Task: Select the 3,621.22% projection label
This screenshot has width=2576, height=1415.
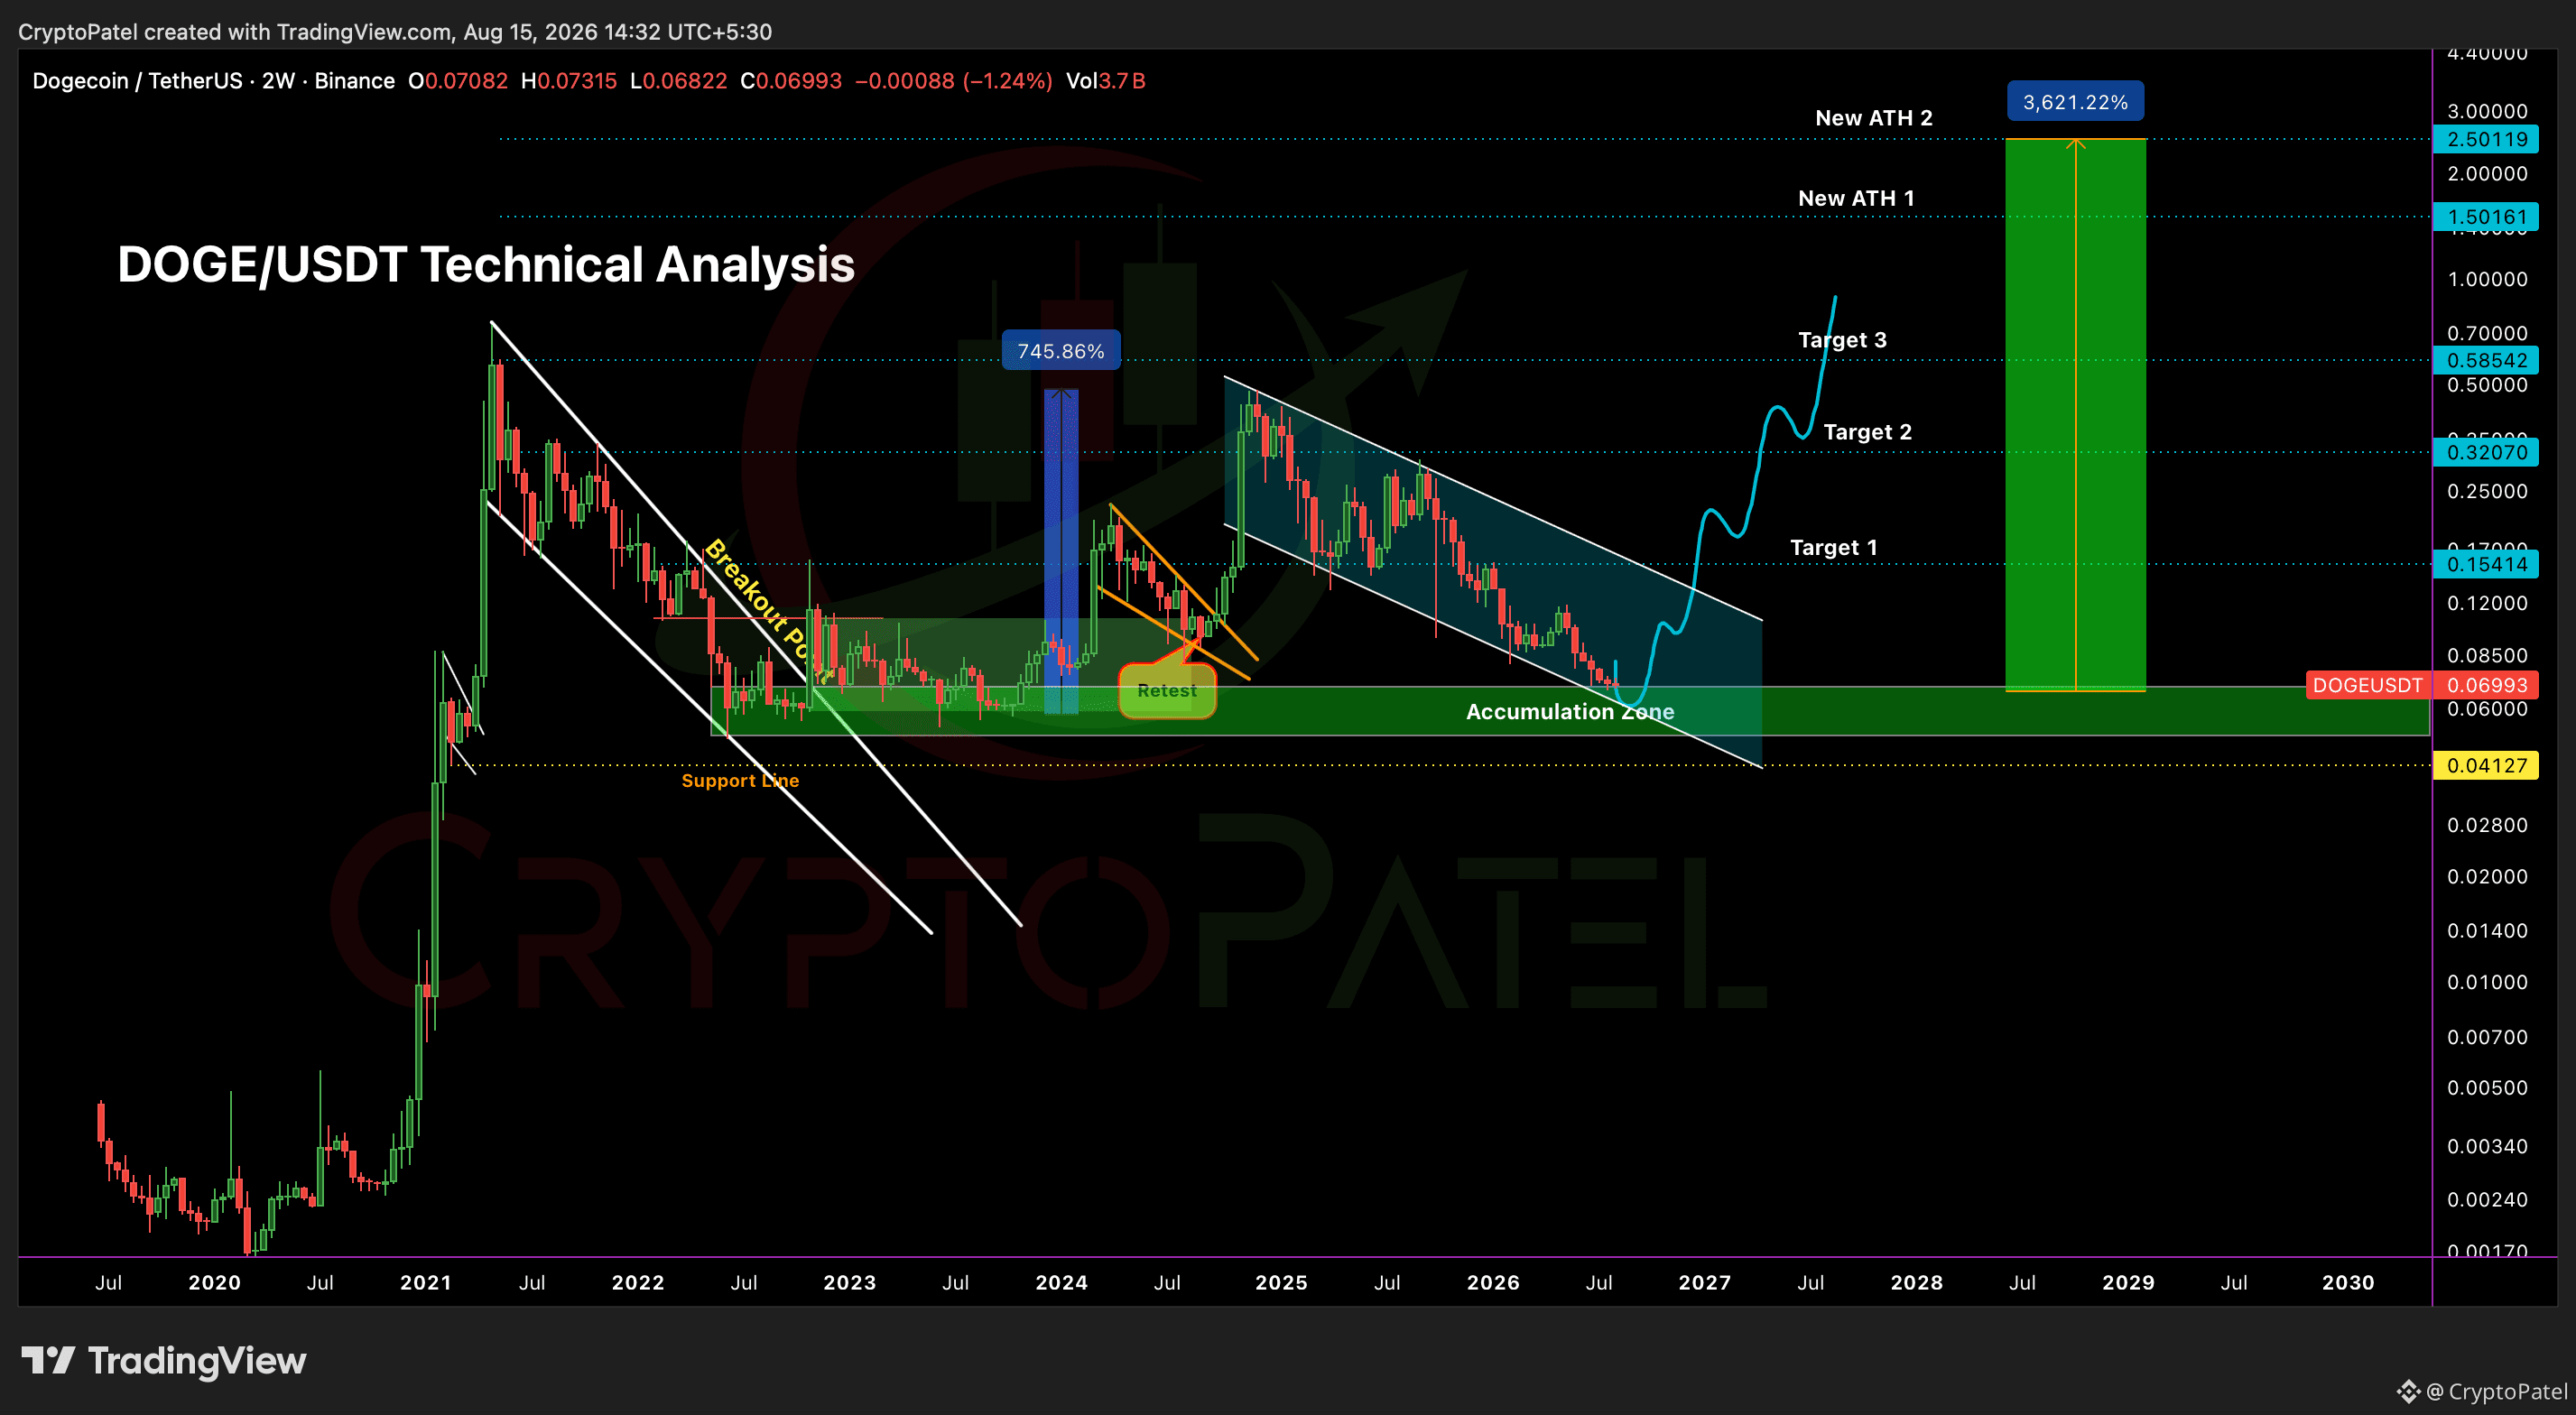Action: coord(2075,102)
